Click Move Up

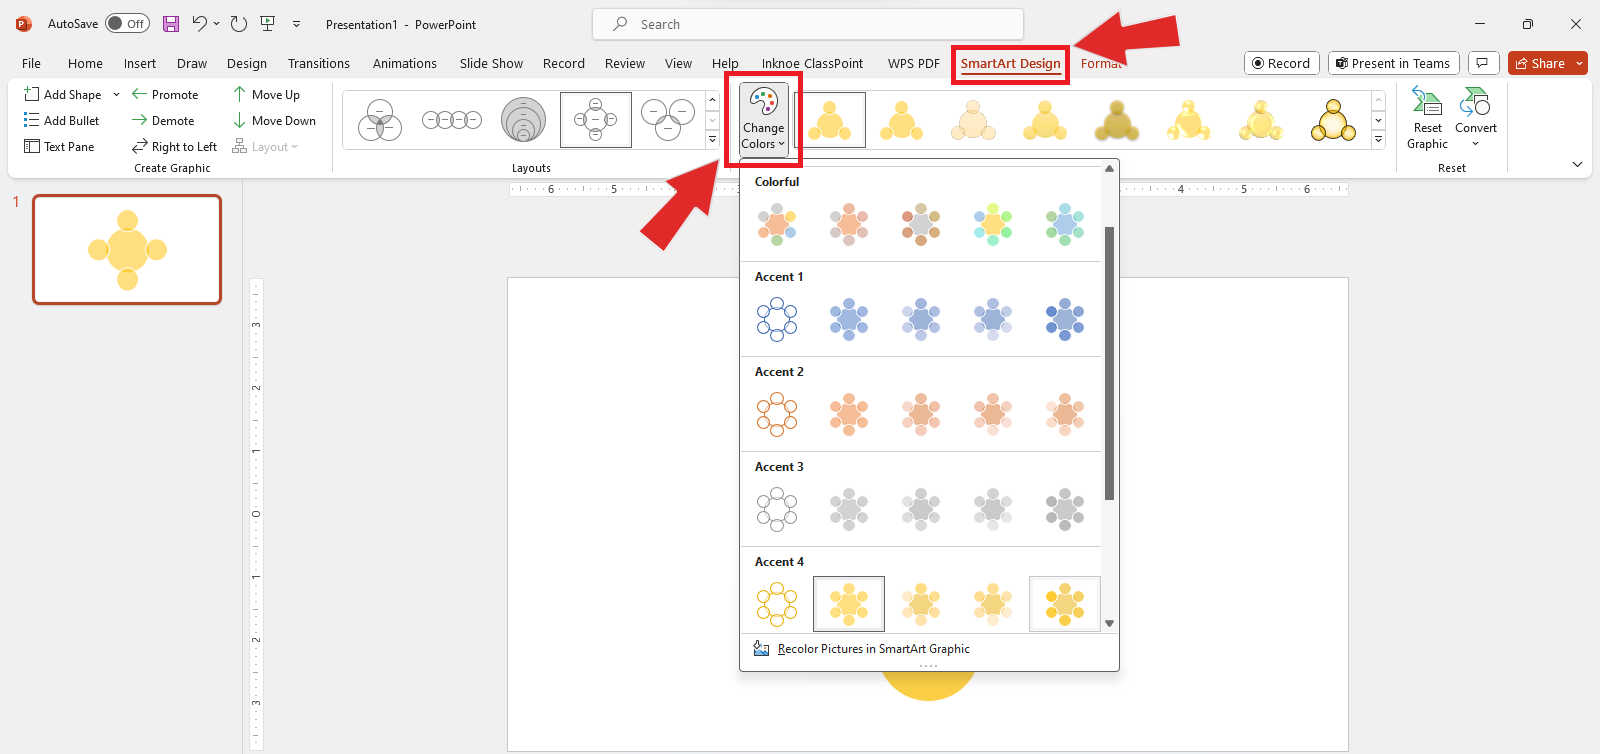[266, 95]
